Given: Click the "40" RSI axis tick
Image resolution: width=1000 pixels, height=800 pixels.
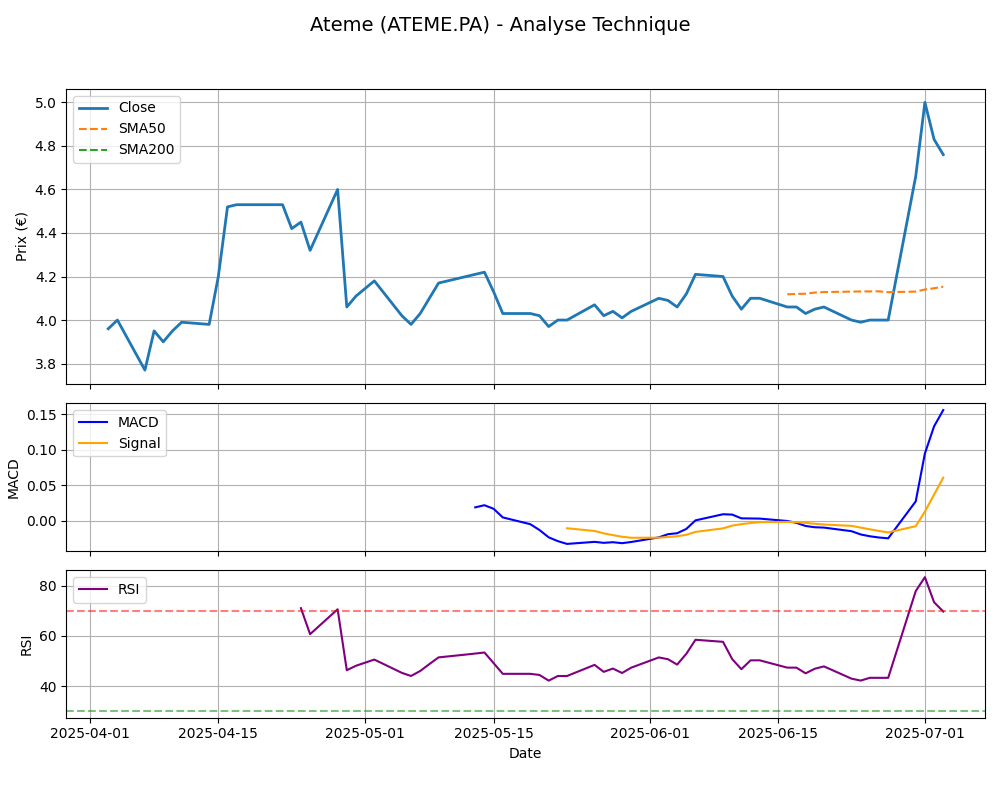Looking at the screenshot, I should [x=50, y=687].
